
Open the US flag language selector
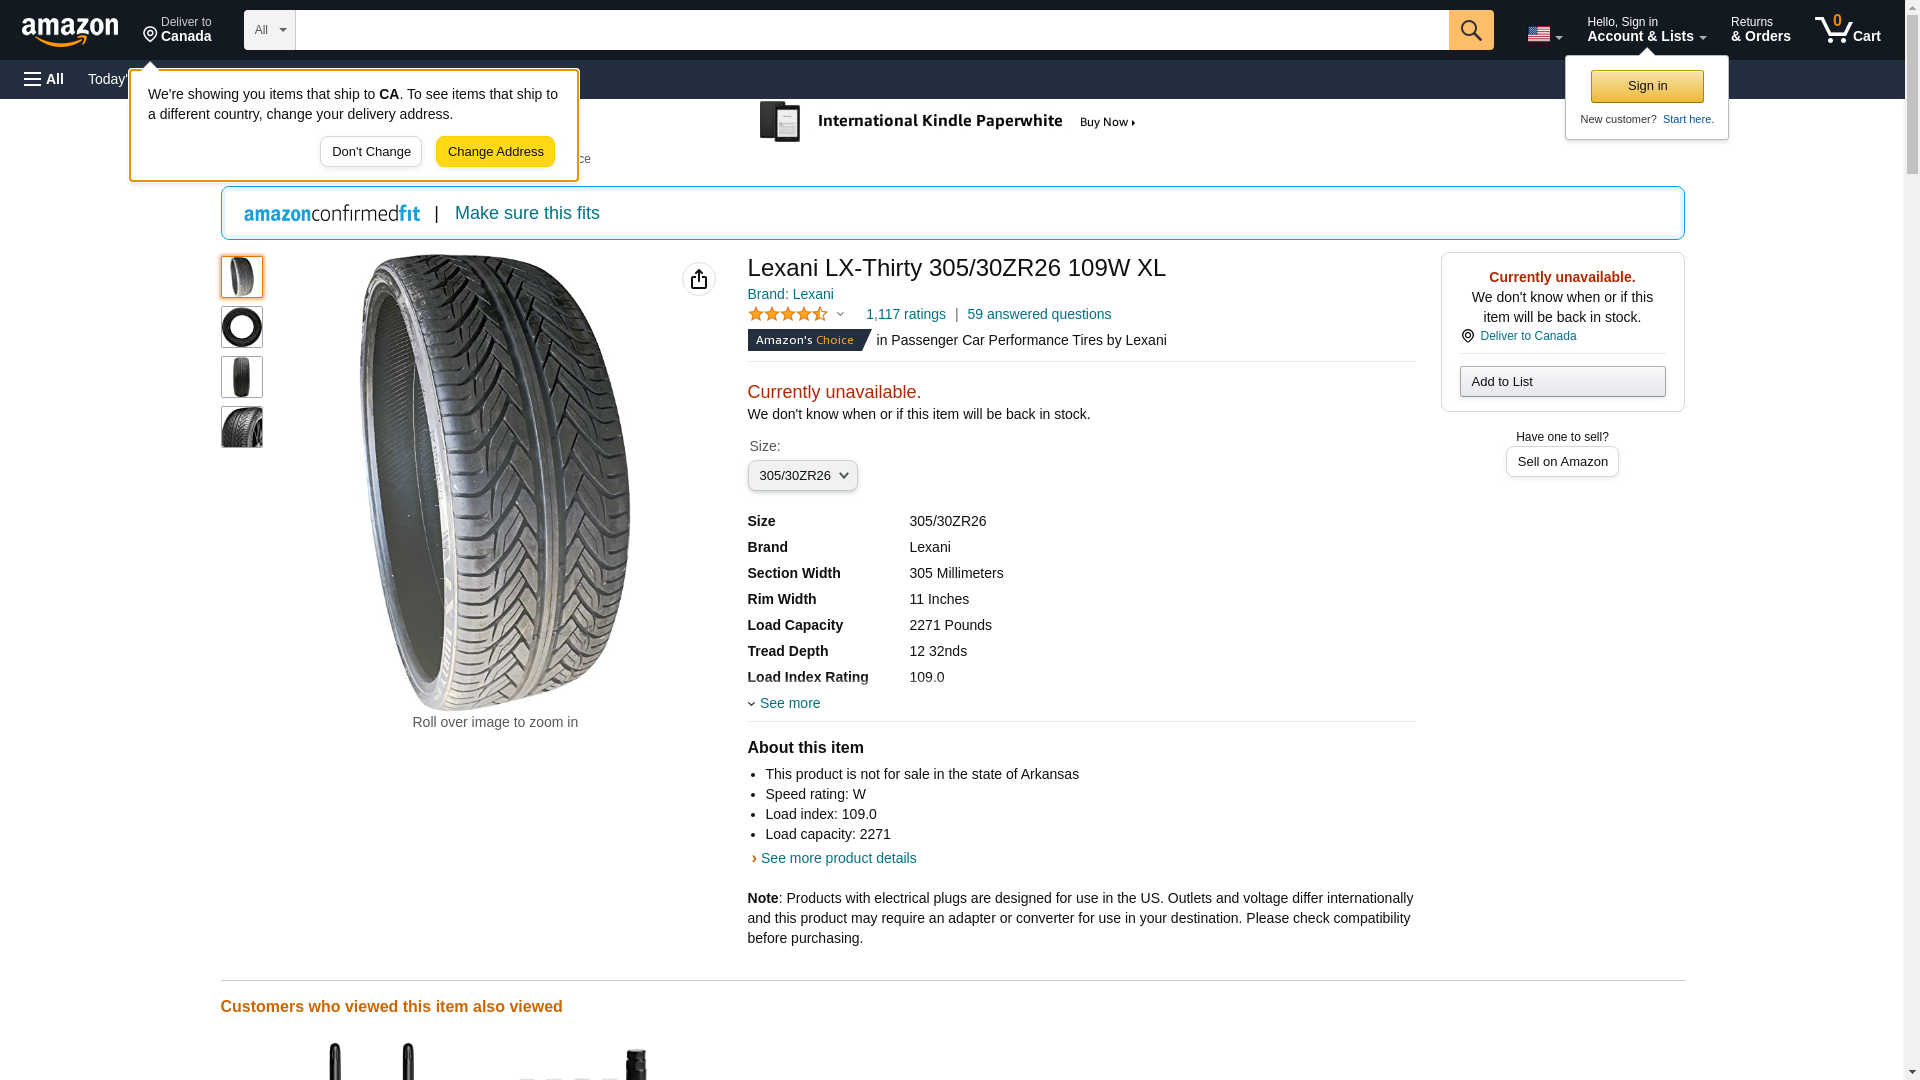1543,34
